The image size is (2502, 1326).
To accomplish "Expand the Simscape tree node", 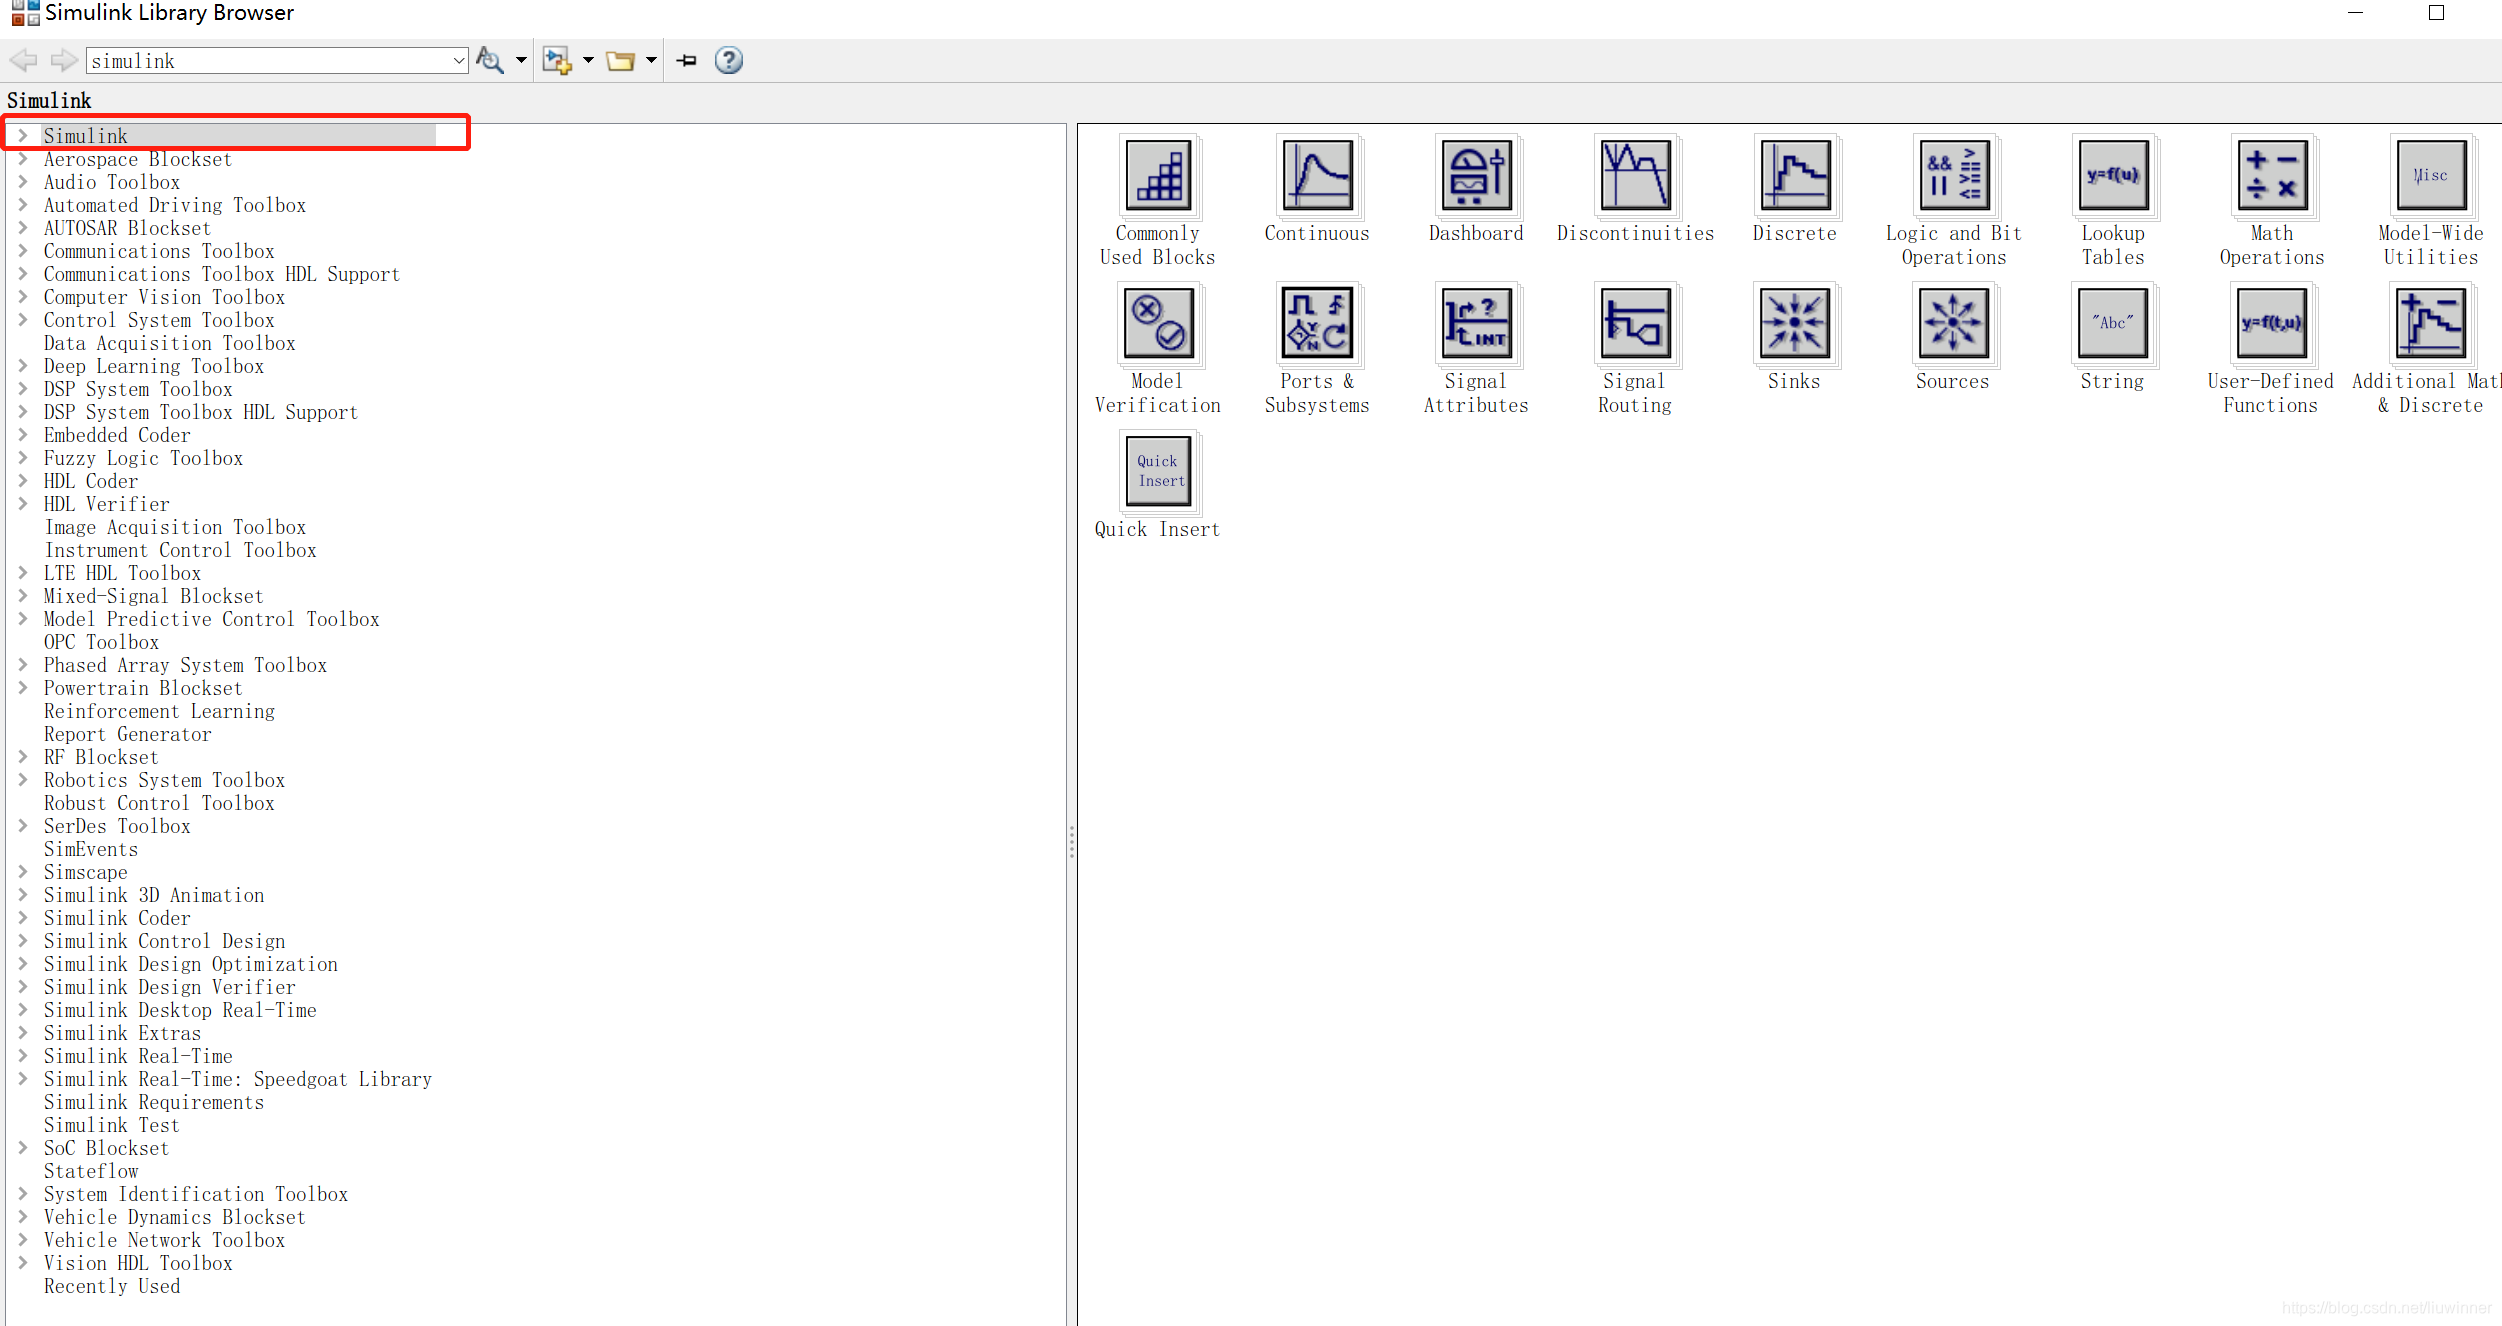I will 22,872.
